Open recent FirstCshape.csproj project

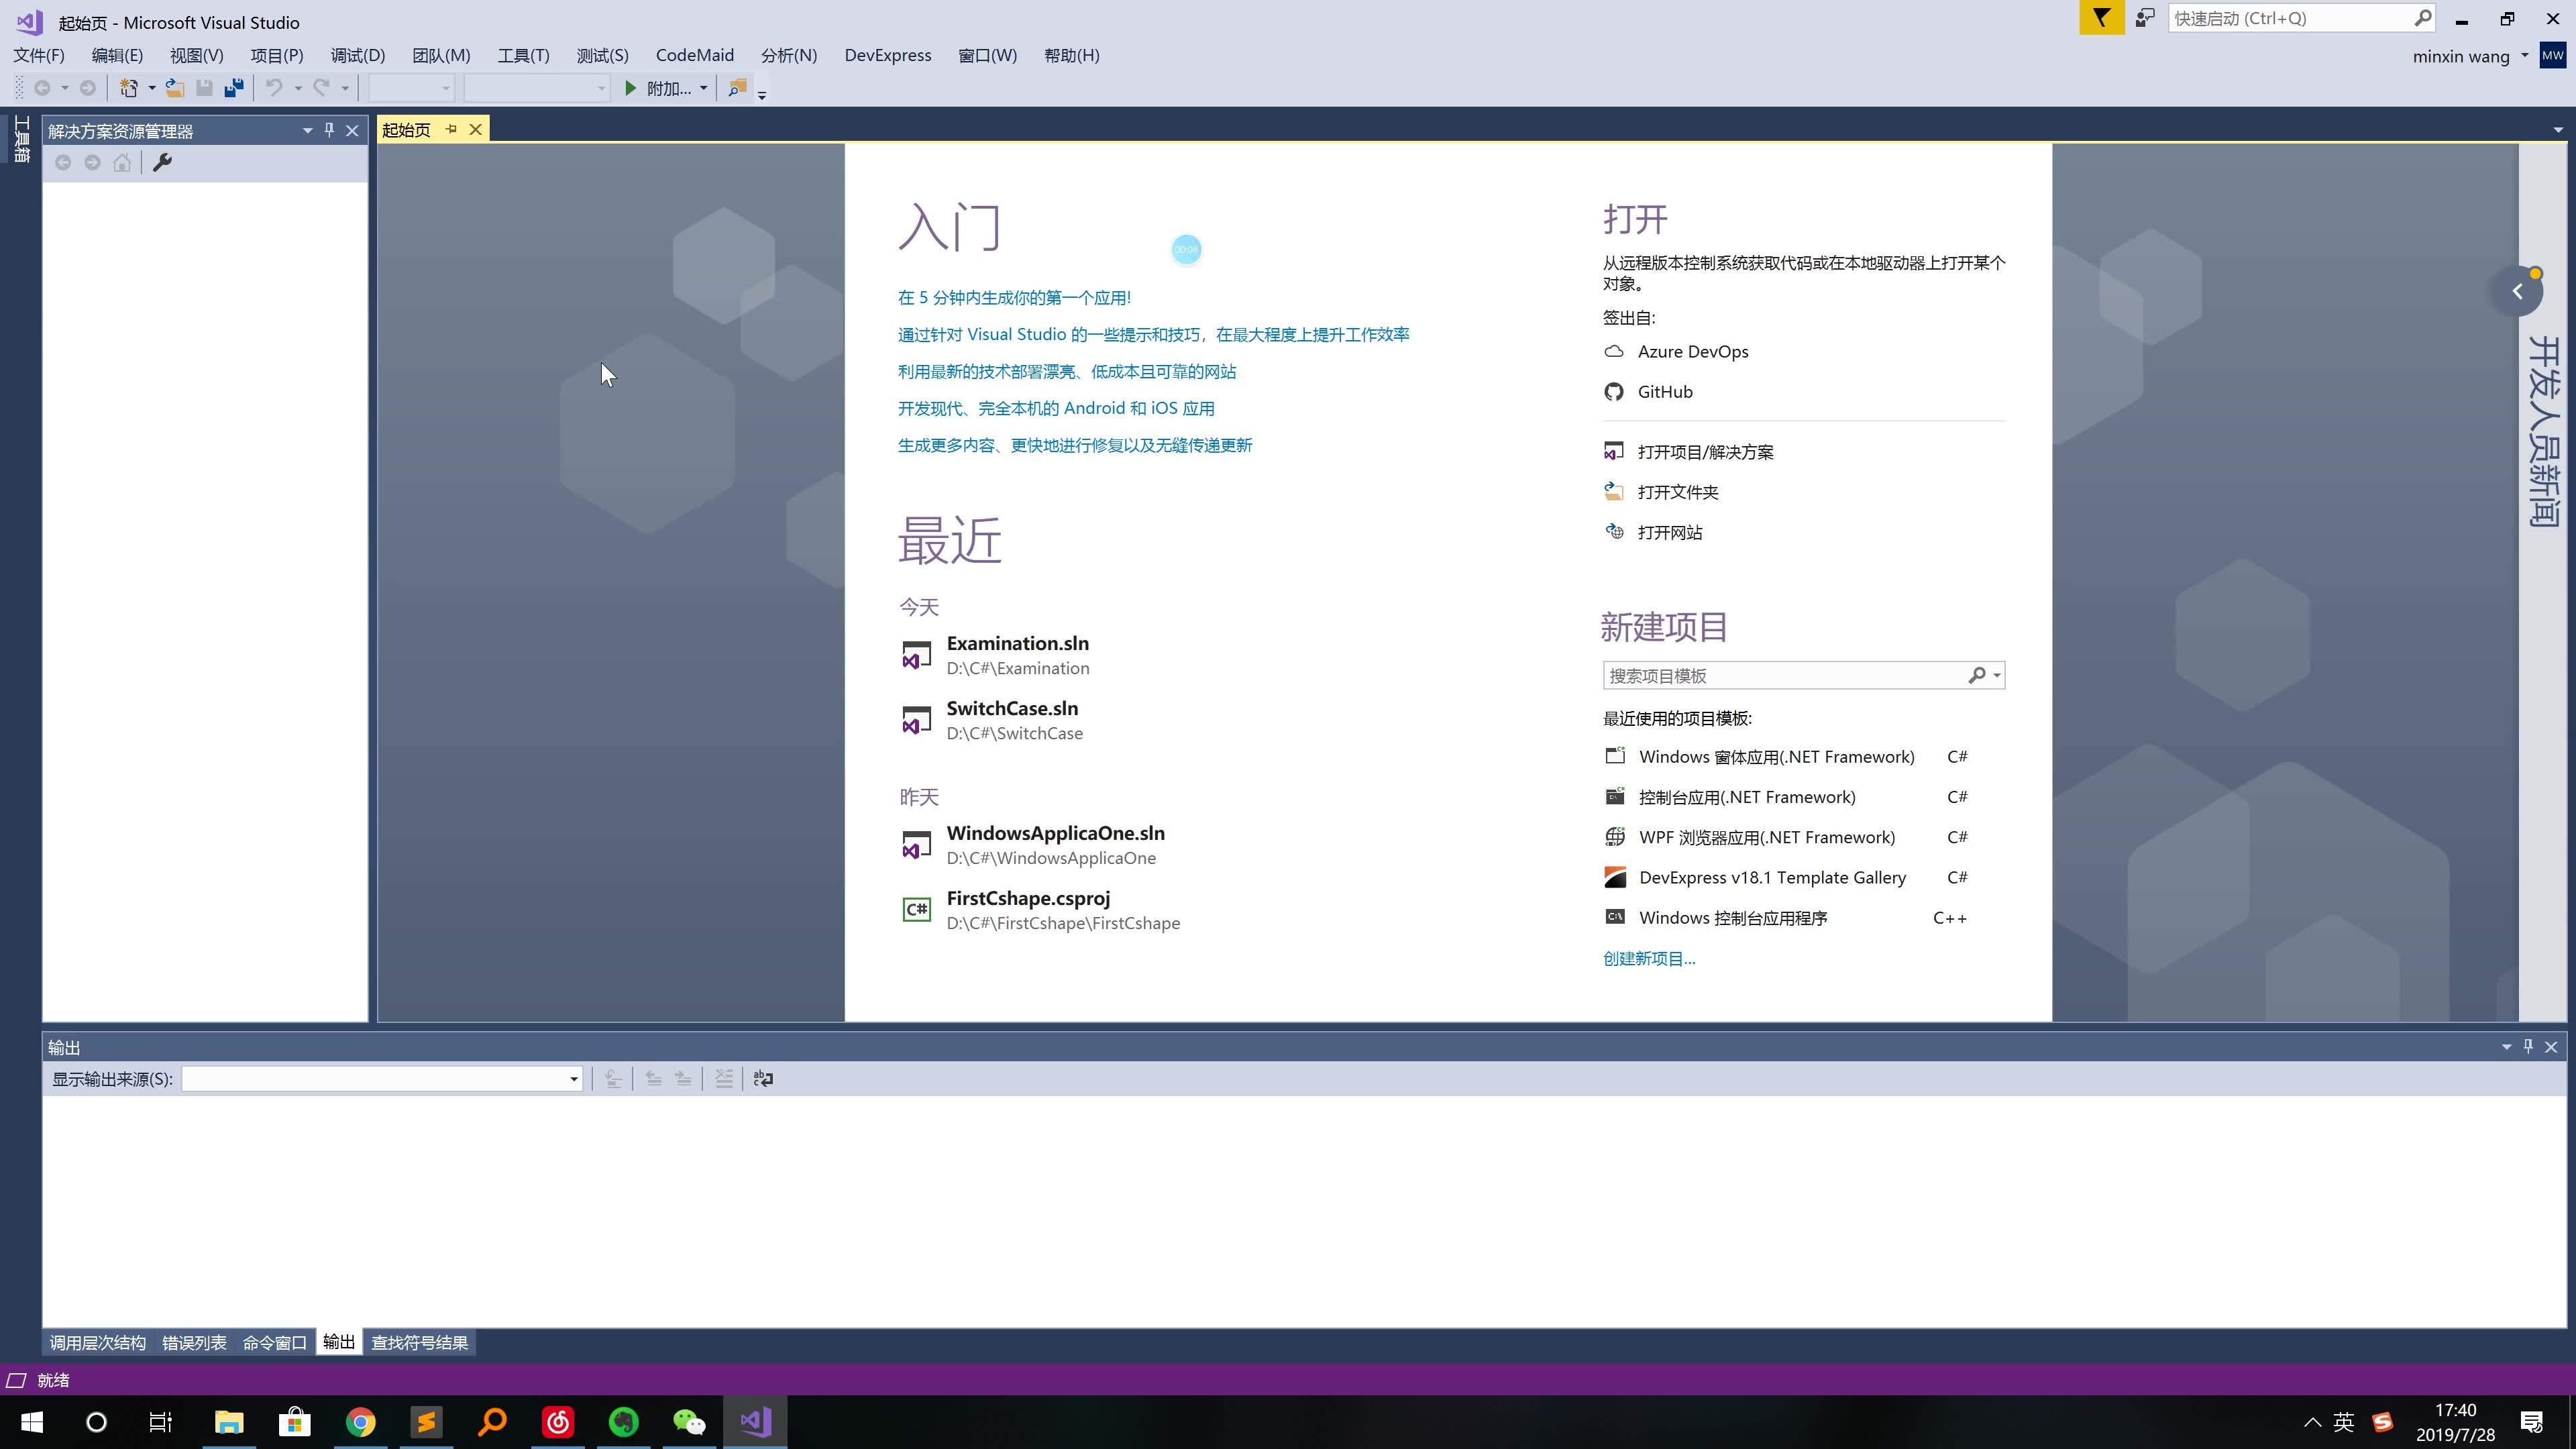(x=1040, y=910)
